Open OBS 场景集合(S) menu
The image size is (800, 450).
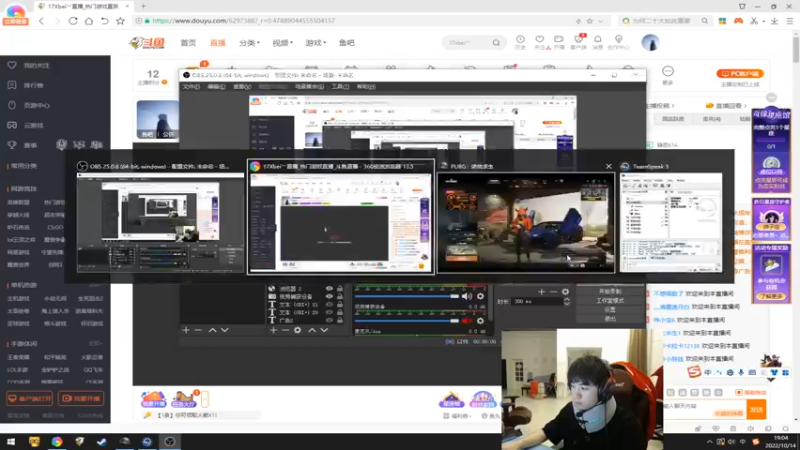309,87
